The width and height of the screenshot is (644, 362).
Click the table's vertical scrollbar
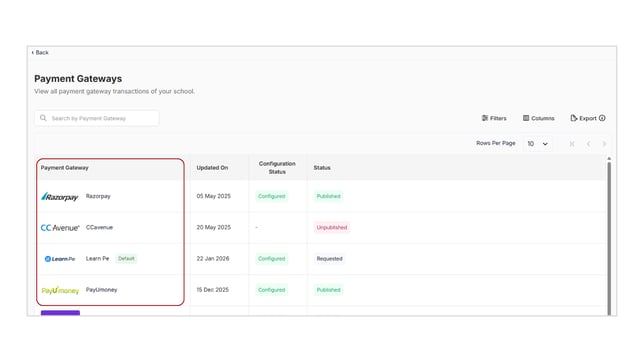(609, 238)
